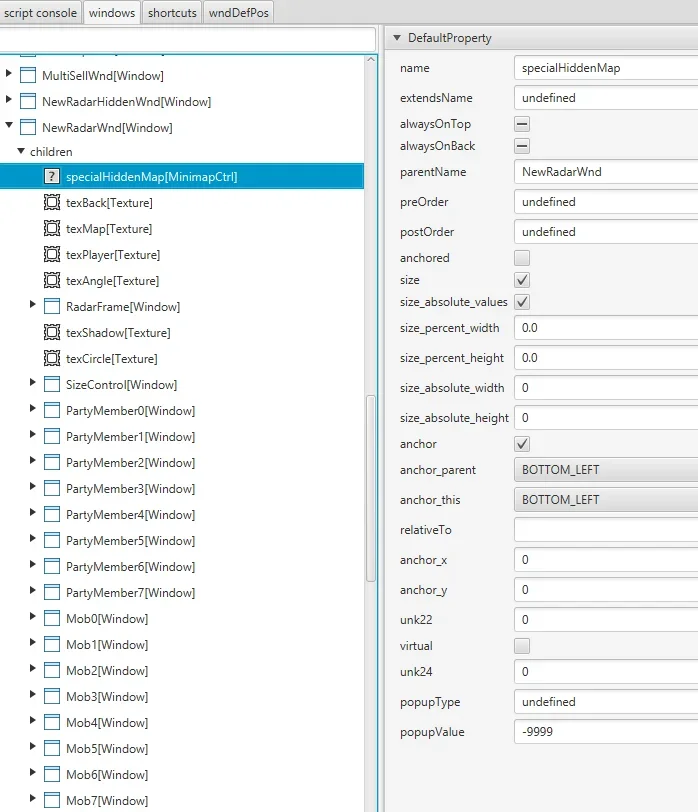Select the Mob7[Window] tree row

pyautogui.click(x=182, y=801)
